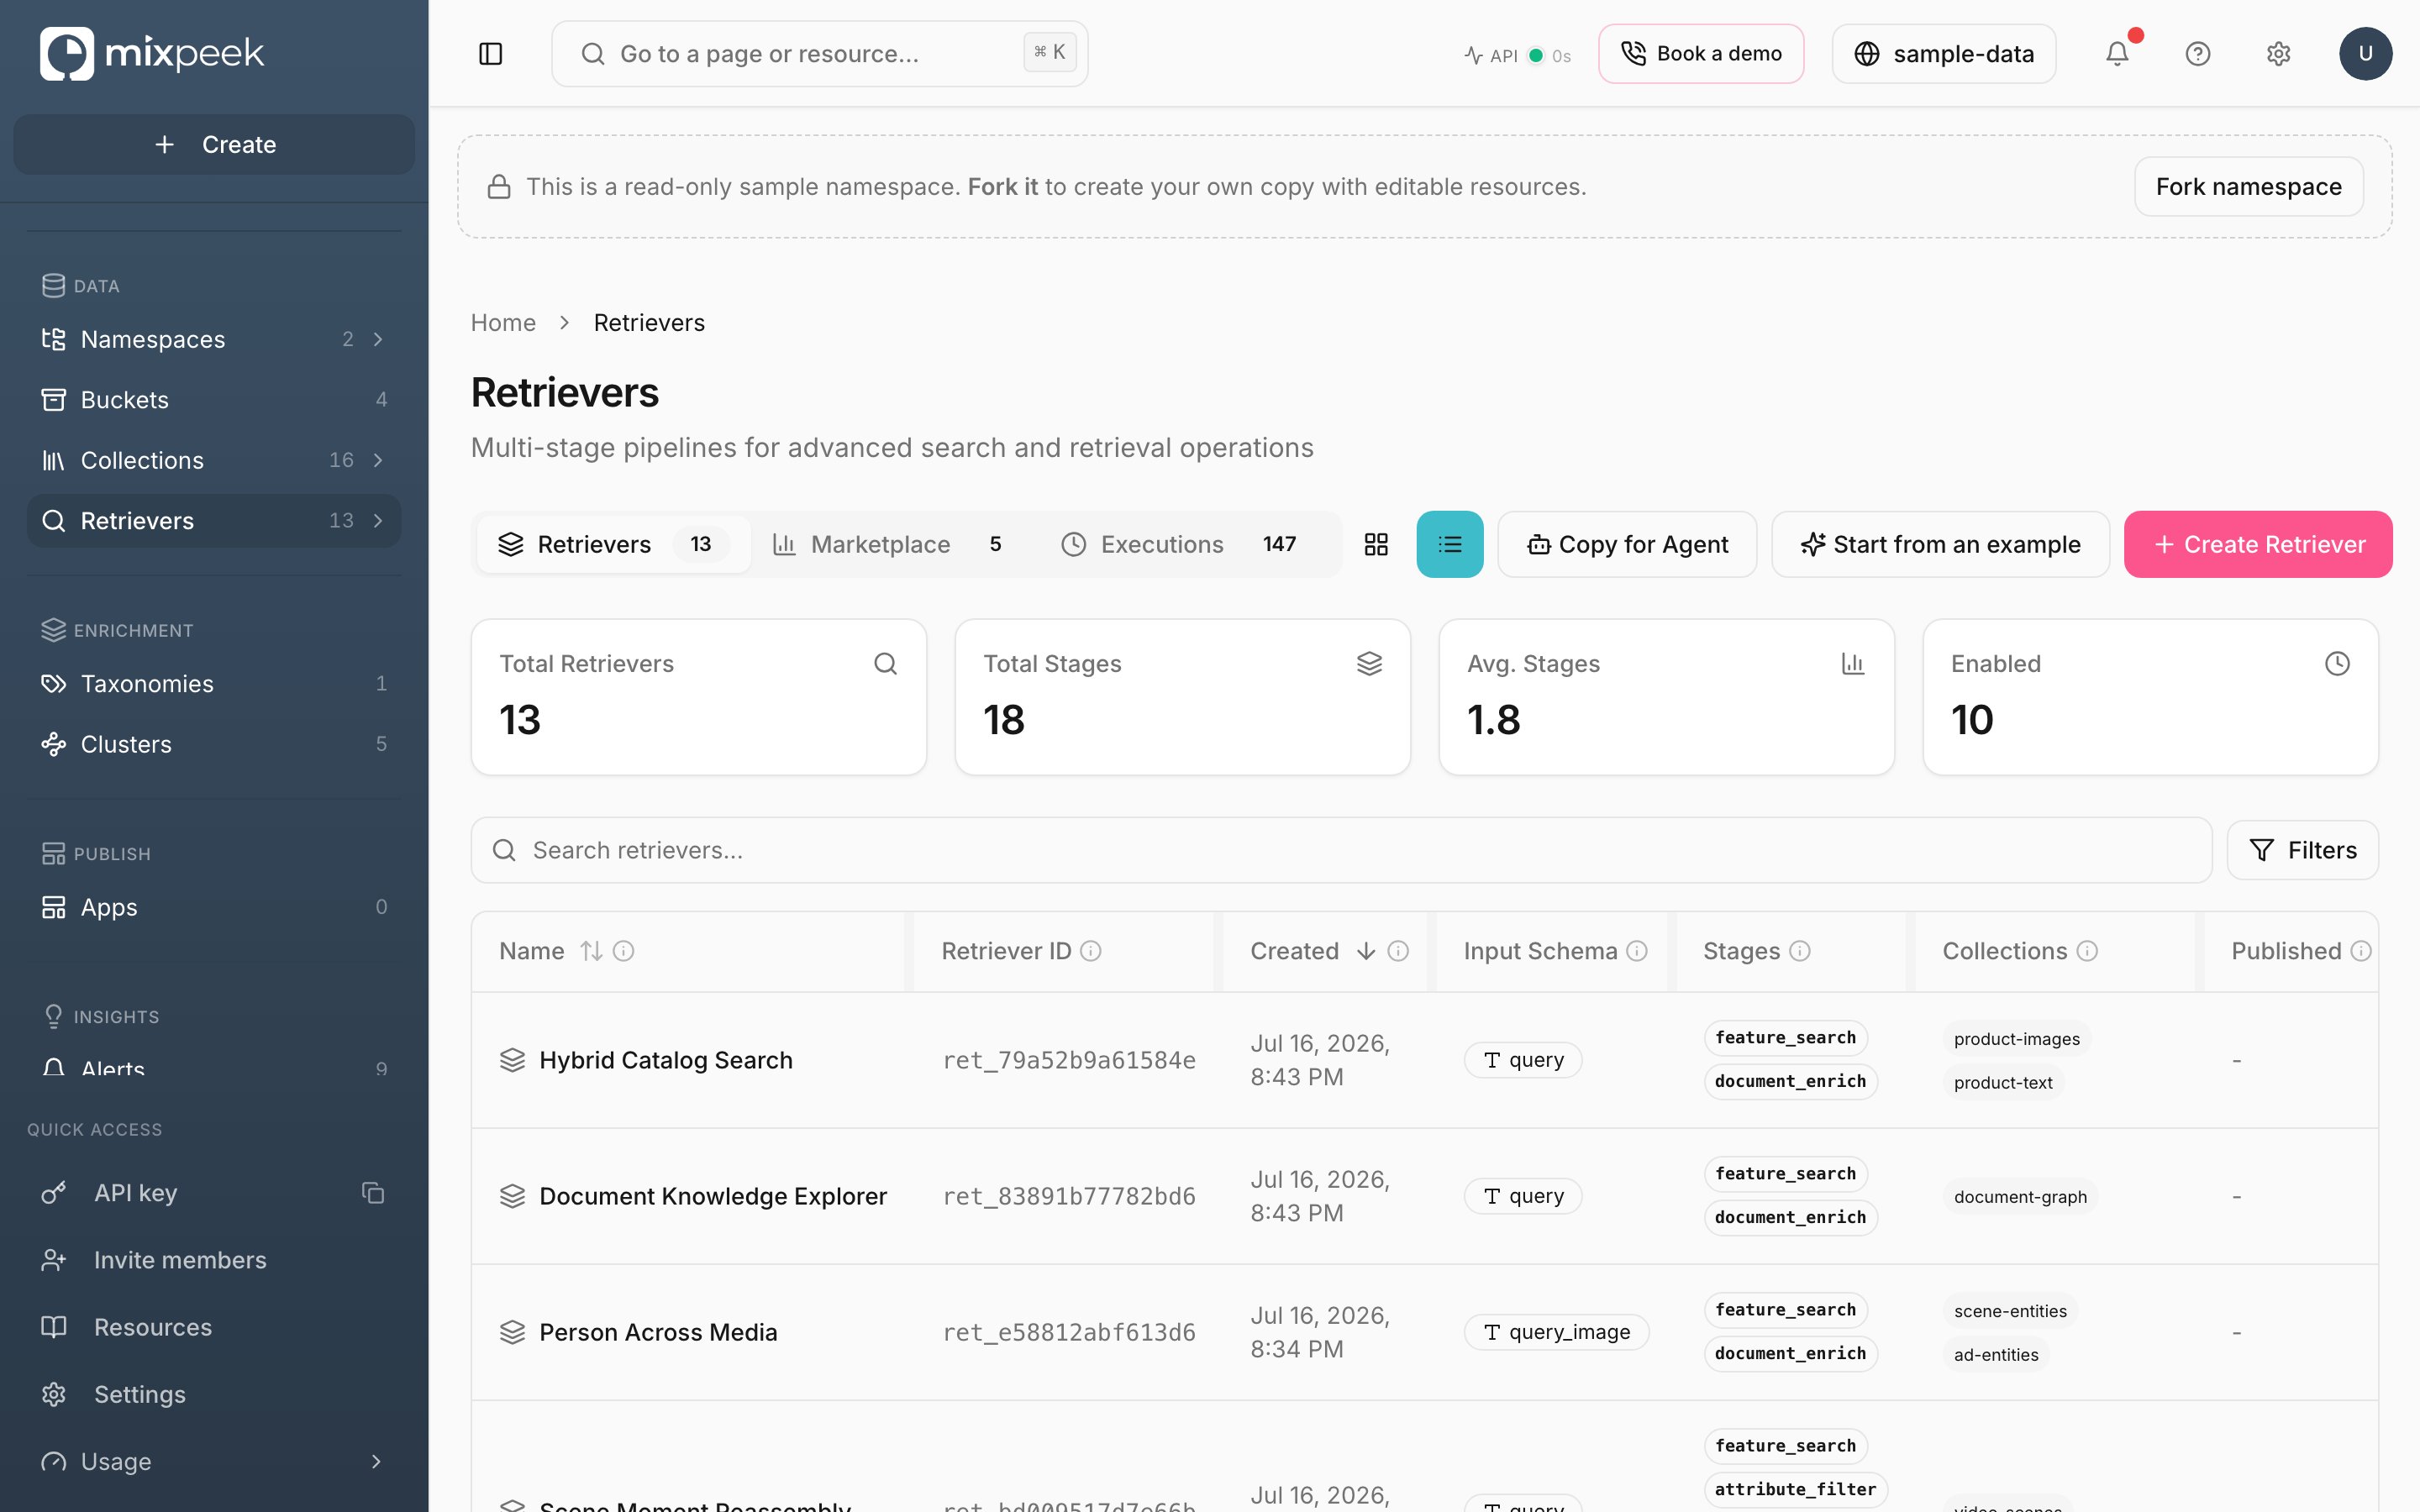2420x1512 pixels.
Task: Expand the Usage section arrow
Action: click(x=376, y=1462)
